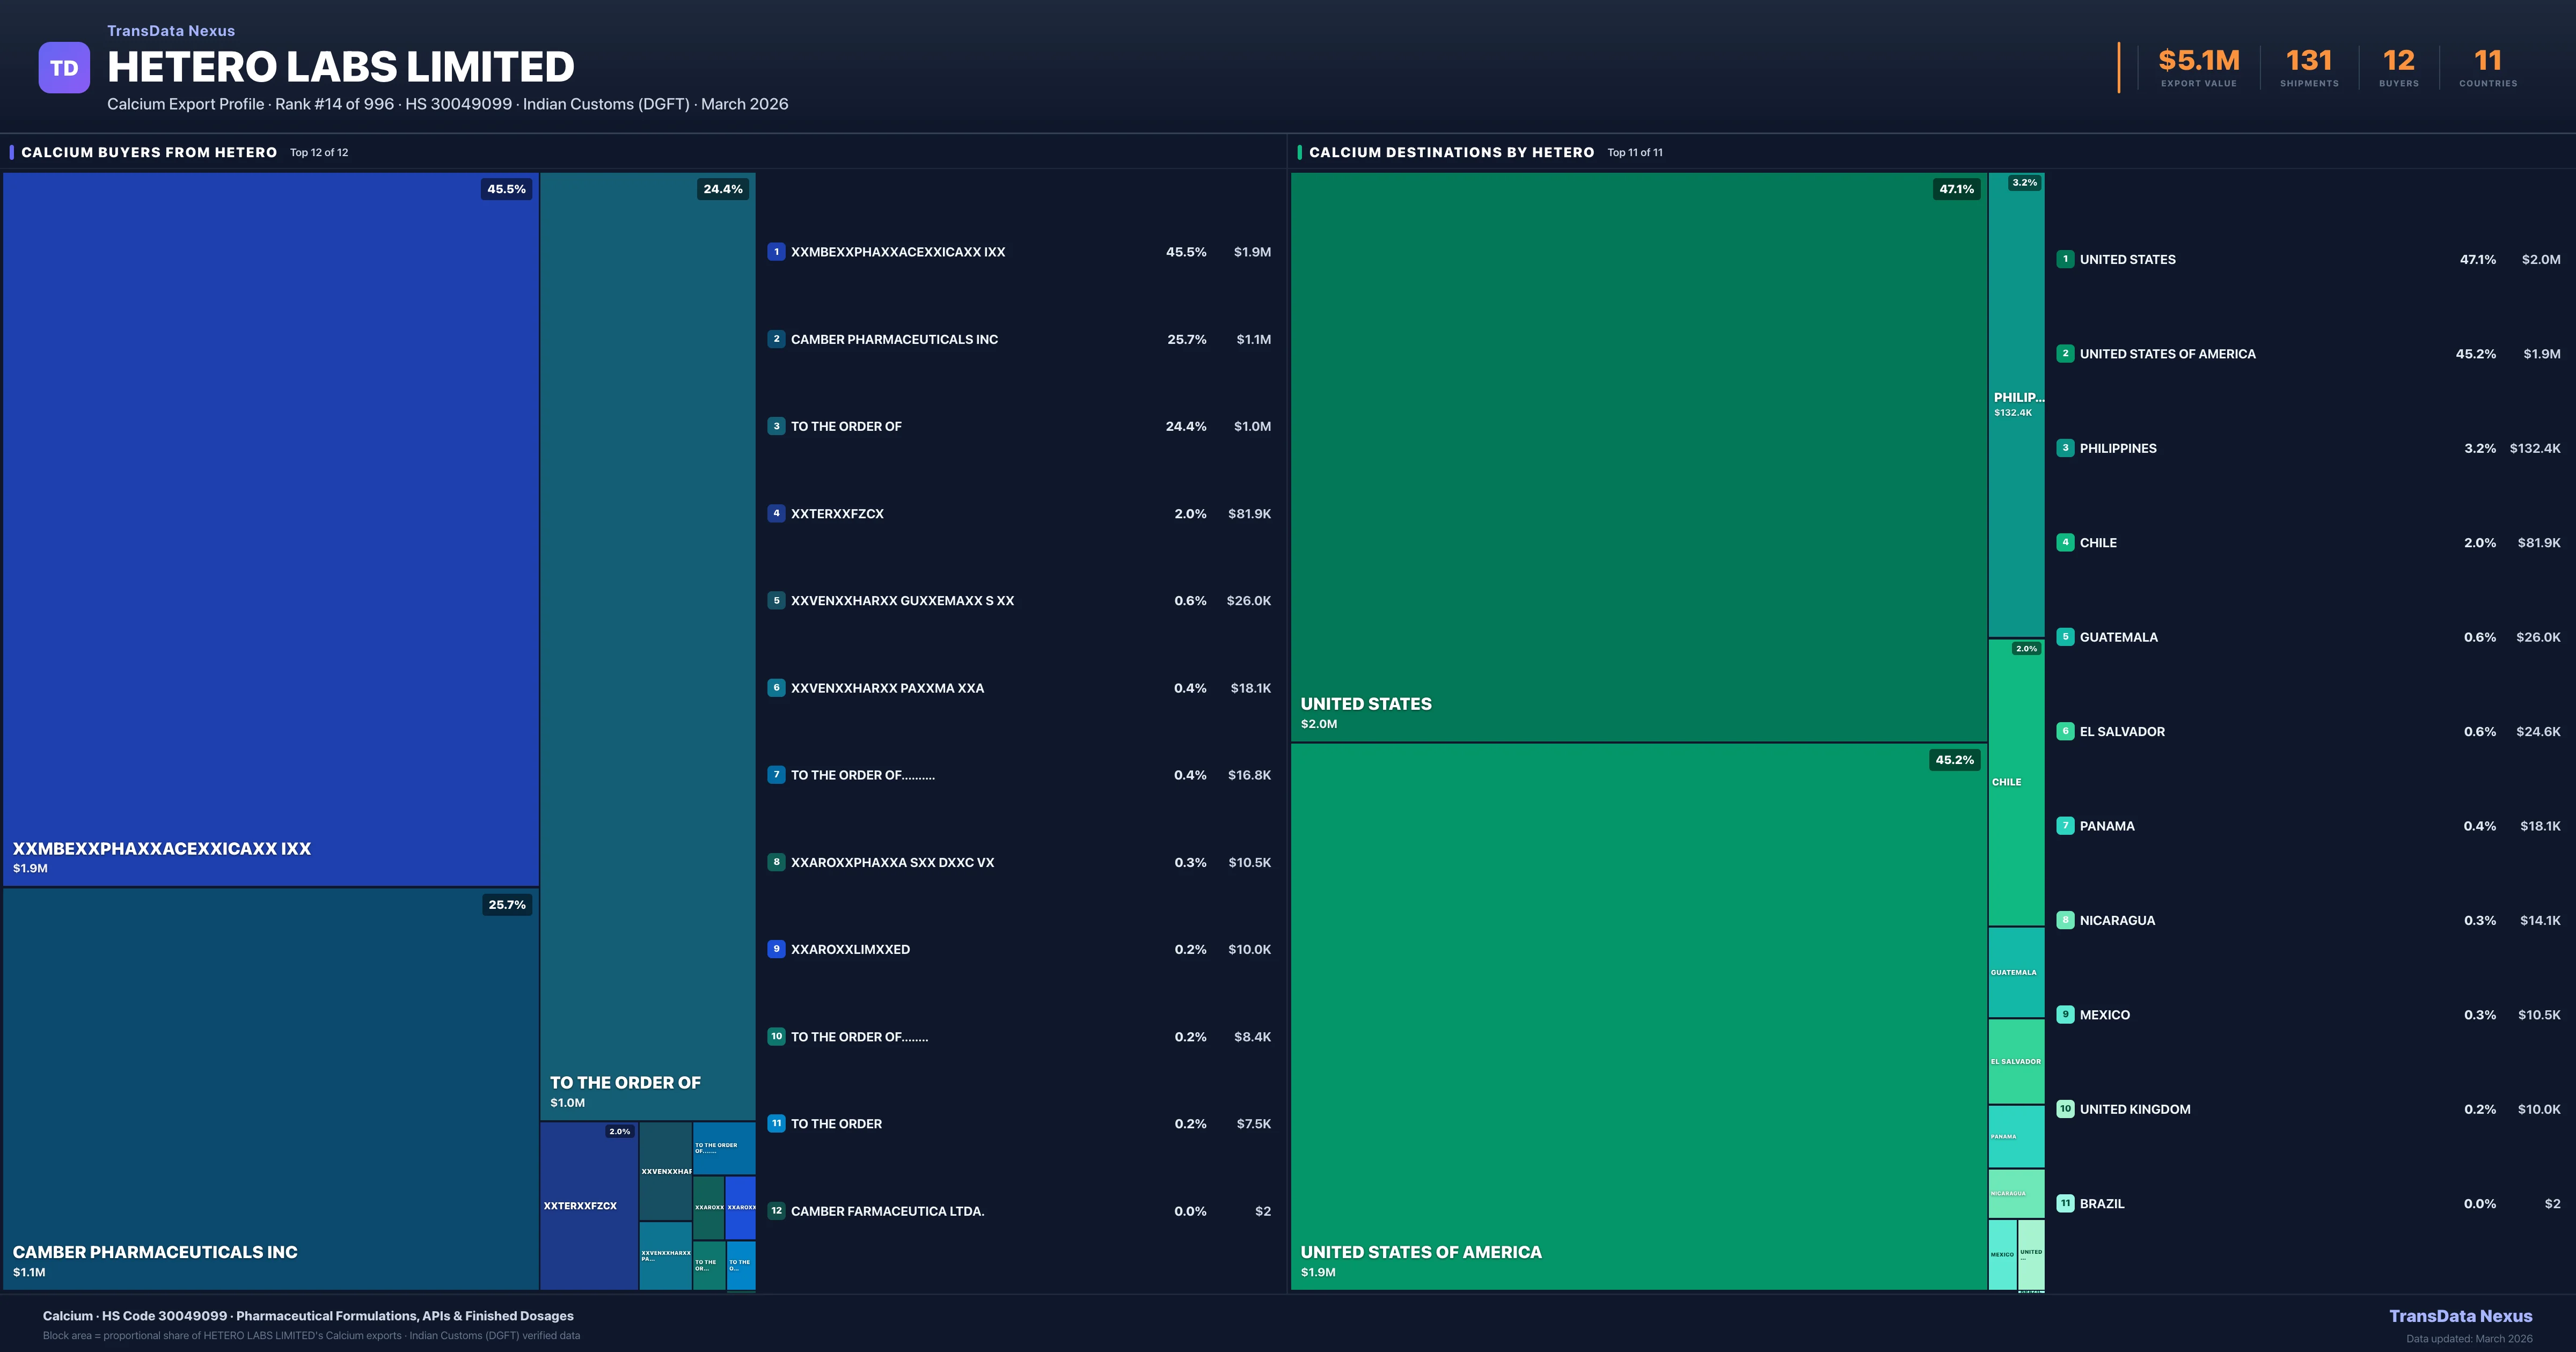This screenshot has width=2576, height=1352.
Task: Click rank badge 1 beside XXMBEXXPHAXXACEXXICAXX IXX
Action: pos(776,252)
